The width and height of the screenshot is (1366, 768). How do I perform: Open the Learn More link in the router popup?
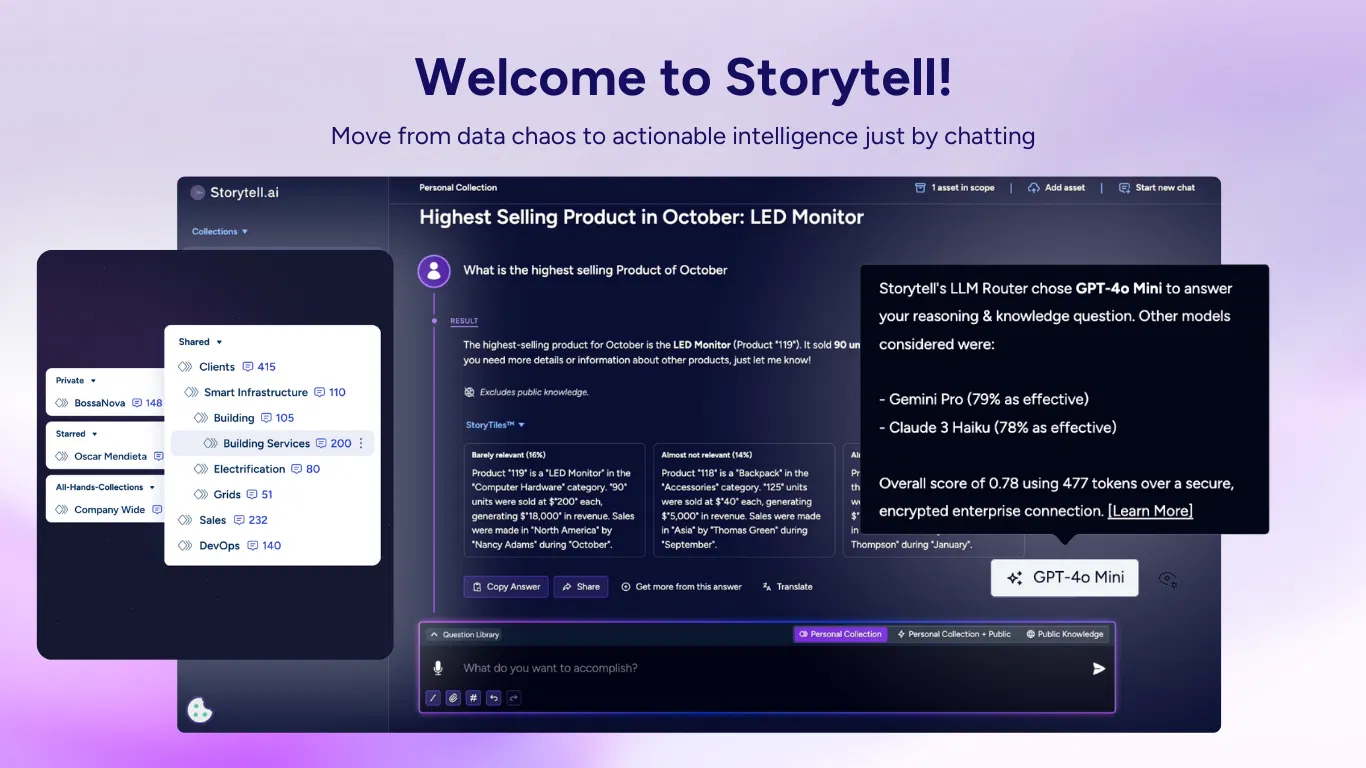[1150, 510]
